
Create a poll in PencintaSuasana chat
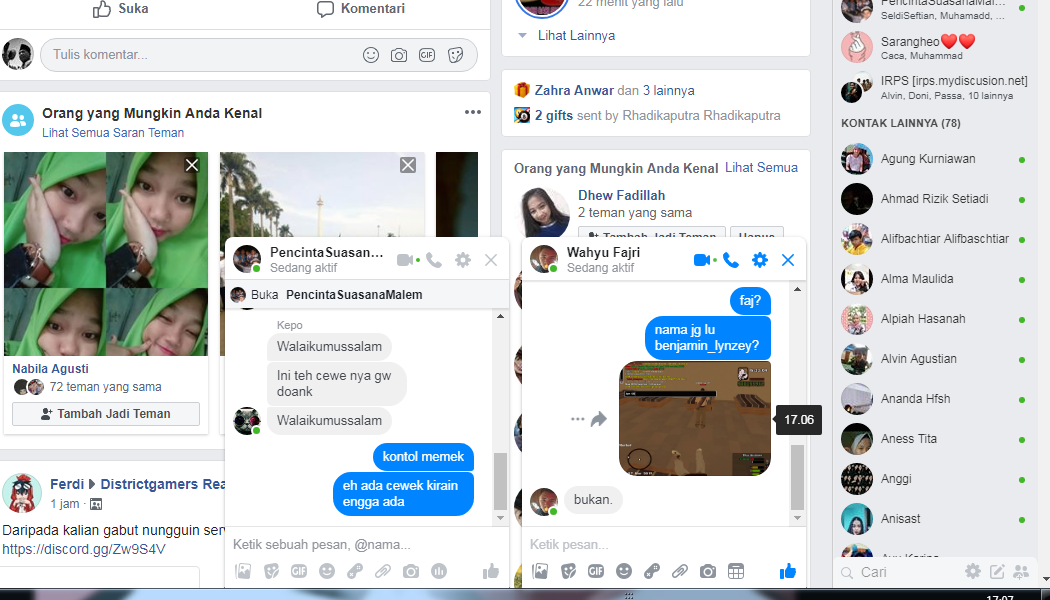pyautogui.click(x=439, y=571)
